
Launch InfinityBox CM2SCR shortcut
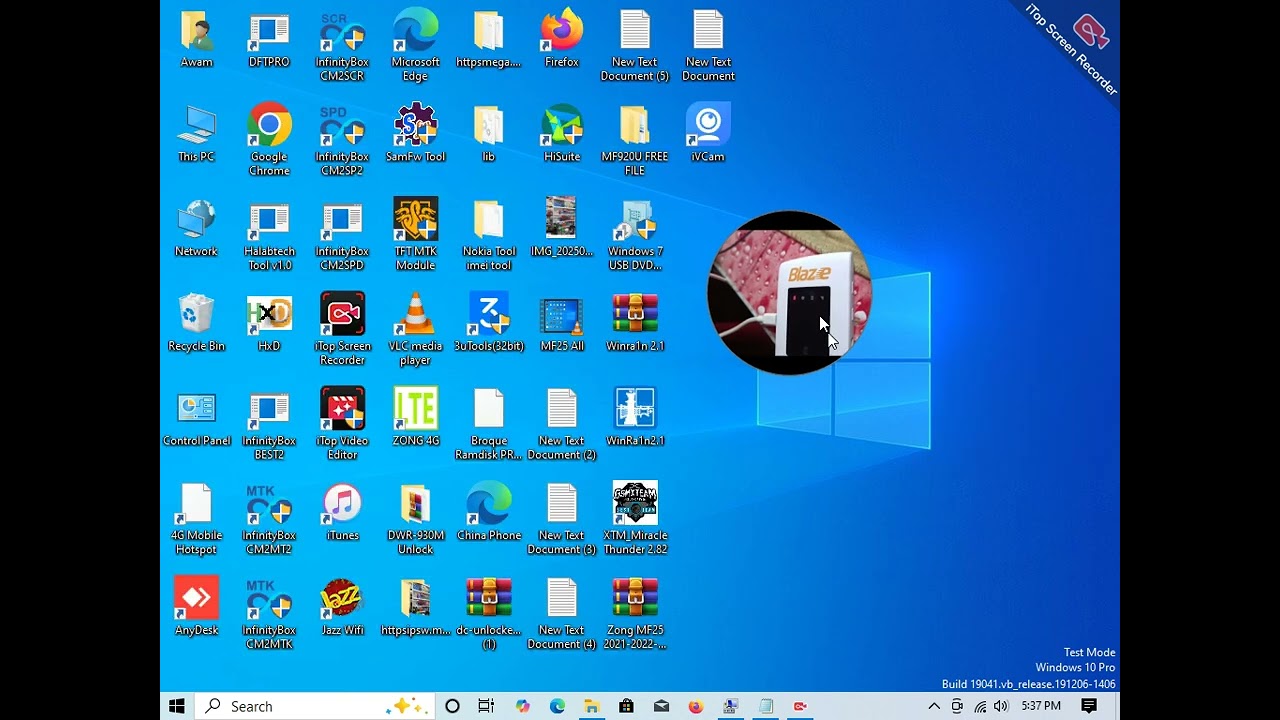coord(342,47)
